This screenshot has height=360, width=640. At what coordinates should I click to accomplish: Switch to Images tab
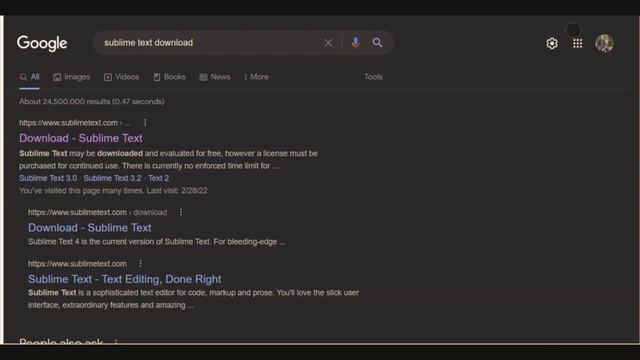pyautogui.click(x=71, y=77)
